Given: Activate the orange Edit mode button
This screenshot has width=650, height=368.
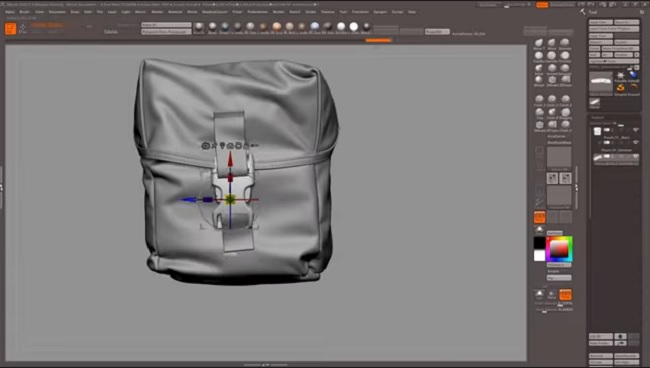Looking at the screenshot, I should tap(10, 29).
